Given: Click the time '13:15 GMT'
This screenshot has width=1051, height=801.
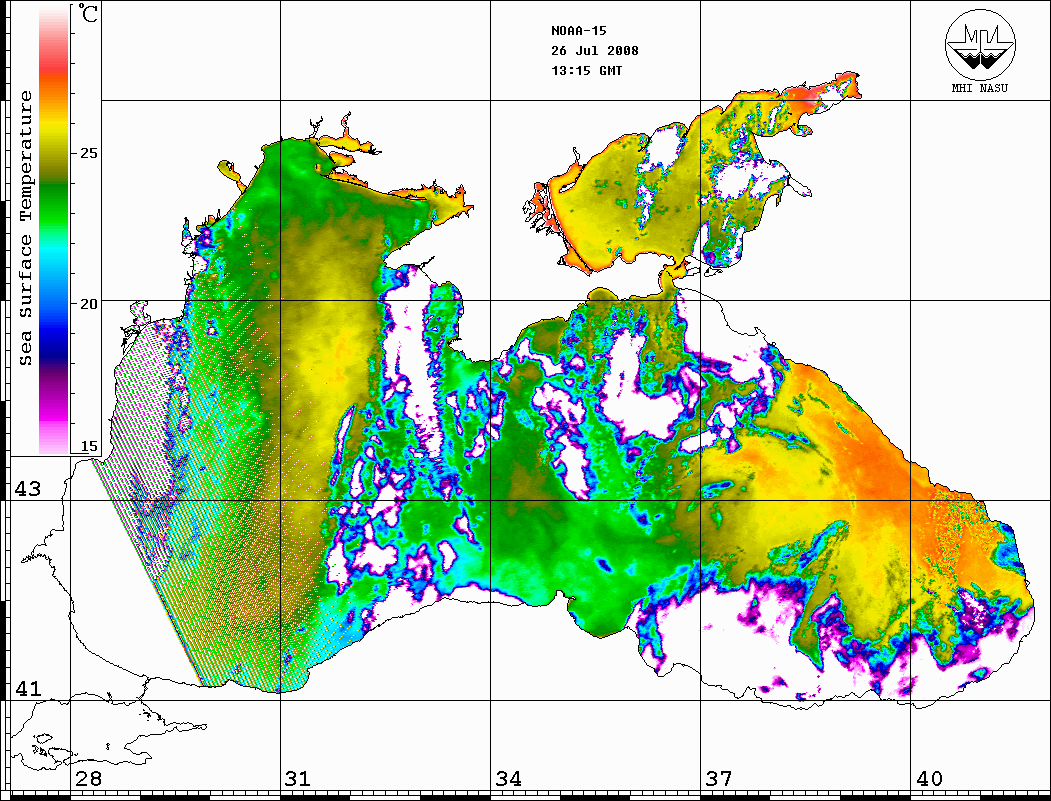Looking at the screenshot, I should 586,70.
